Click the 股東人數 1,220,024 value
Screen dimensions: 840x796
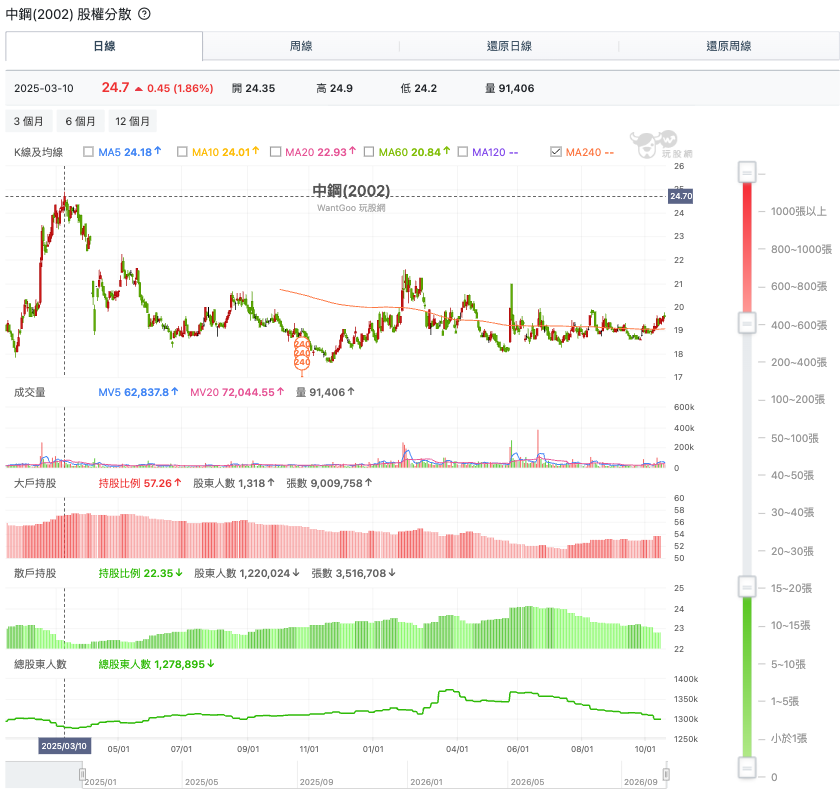coord(246,573)
